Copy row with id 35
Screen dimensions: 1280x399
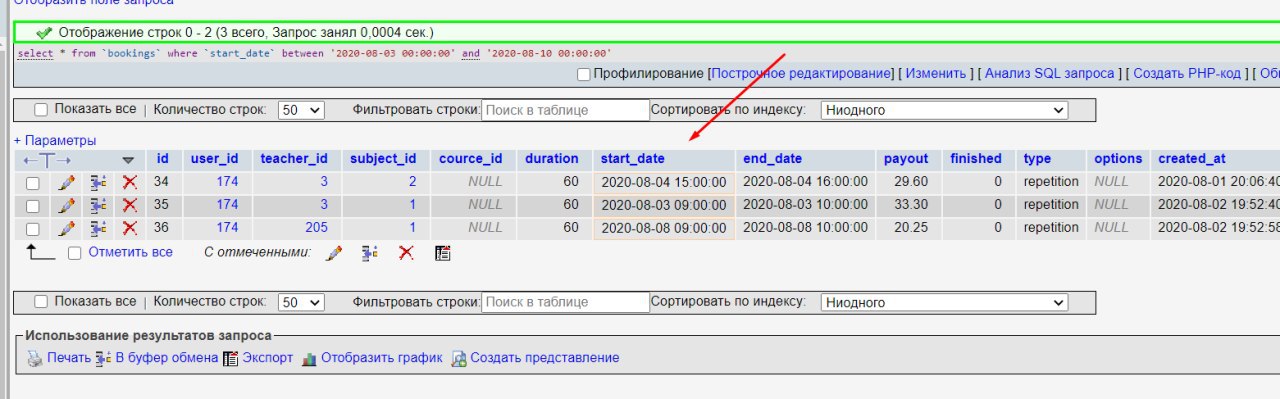98,205
